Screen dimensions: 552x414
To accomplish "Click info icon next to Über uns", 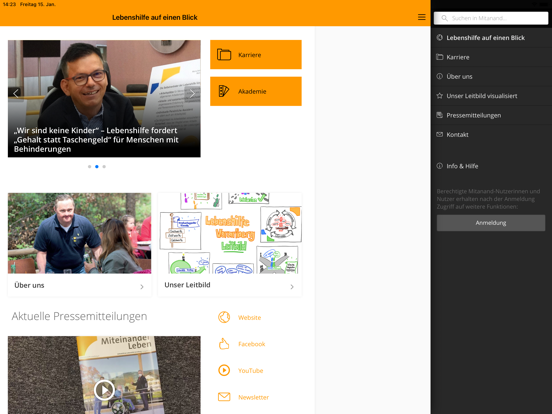I will [439, 76].
